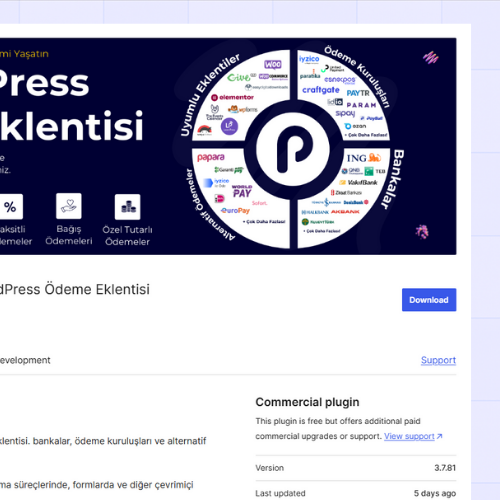Click the iyzico logo under Ödeme Kuruluşları
The image size is (500, 500).
pos(309,59)
